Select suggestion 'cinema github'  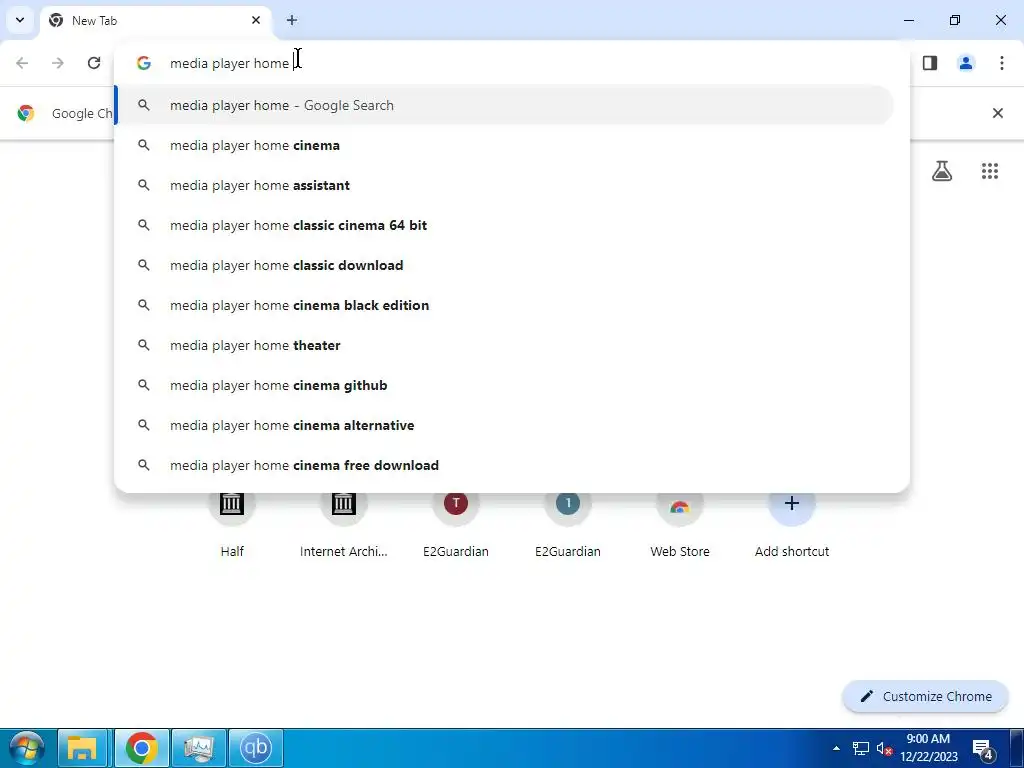click(x=504, y=385)
